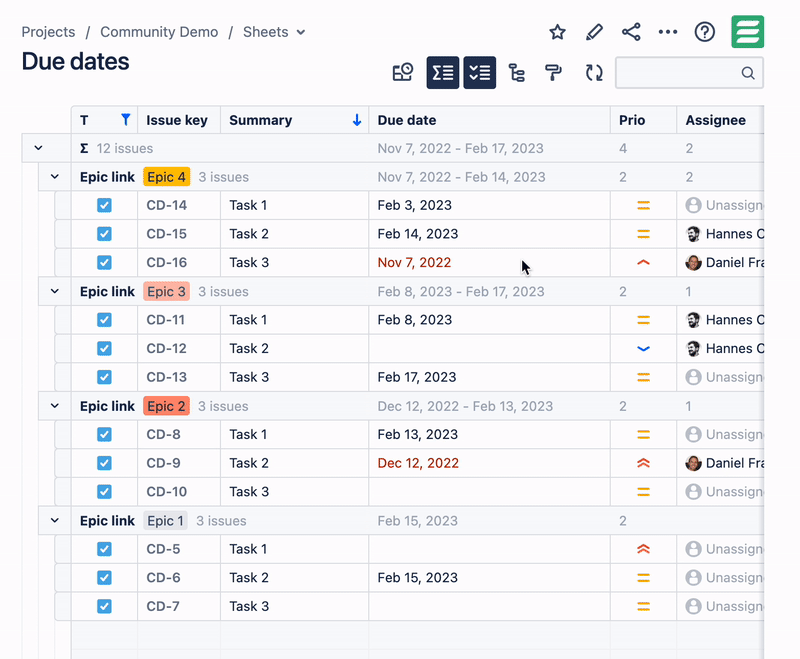The image size is (800, 659).
Task: Collapse the Epic 4 group
Action: click(x=55, y=176)
